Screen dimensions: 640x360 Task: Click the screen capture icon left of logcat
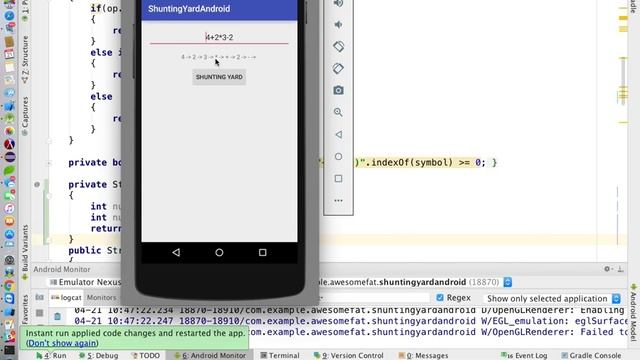[39, 297]
